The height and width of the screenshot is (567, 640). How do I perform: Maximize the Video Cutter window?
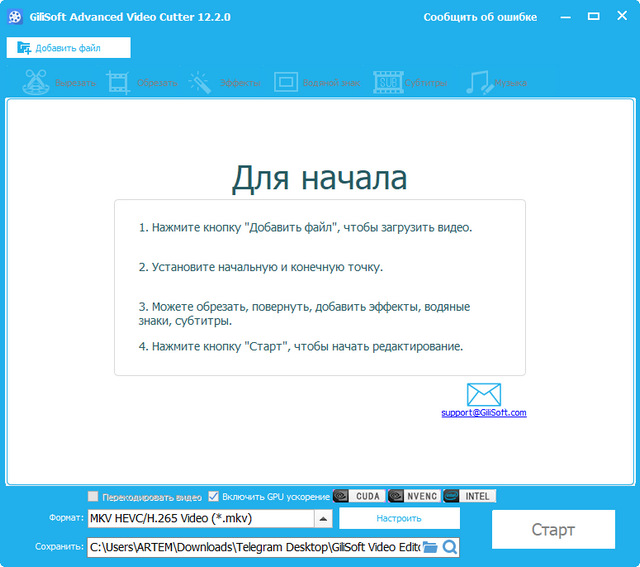pos(593,16)
